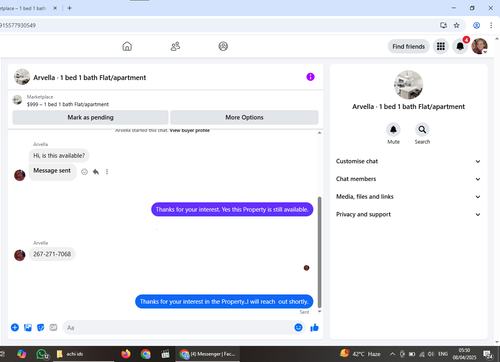Viewport: 500px width, 362px height.
Task: Open Chrome Messenger window in taskbar
Action: coord(207,354)
